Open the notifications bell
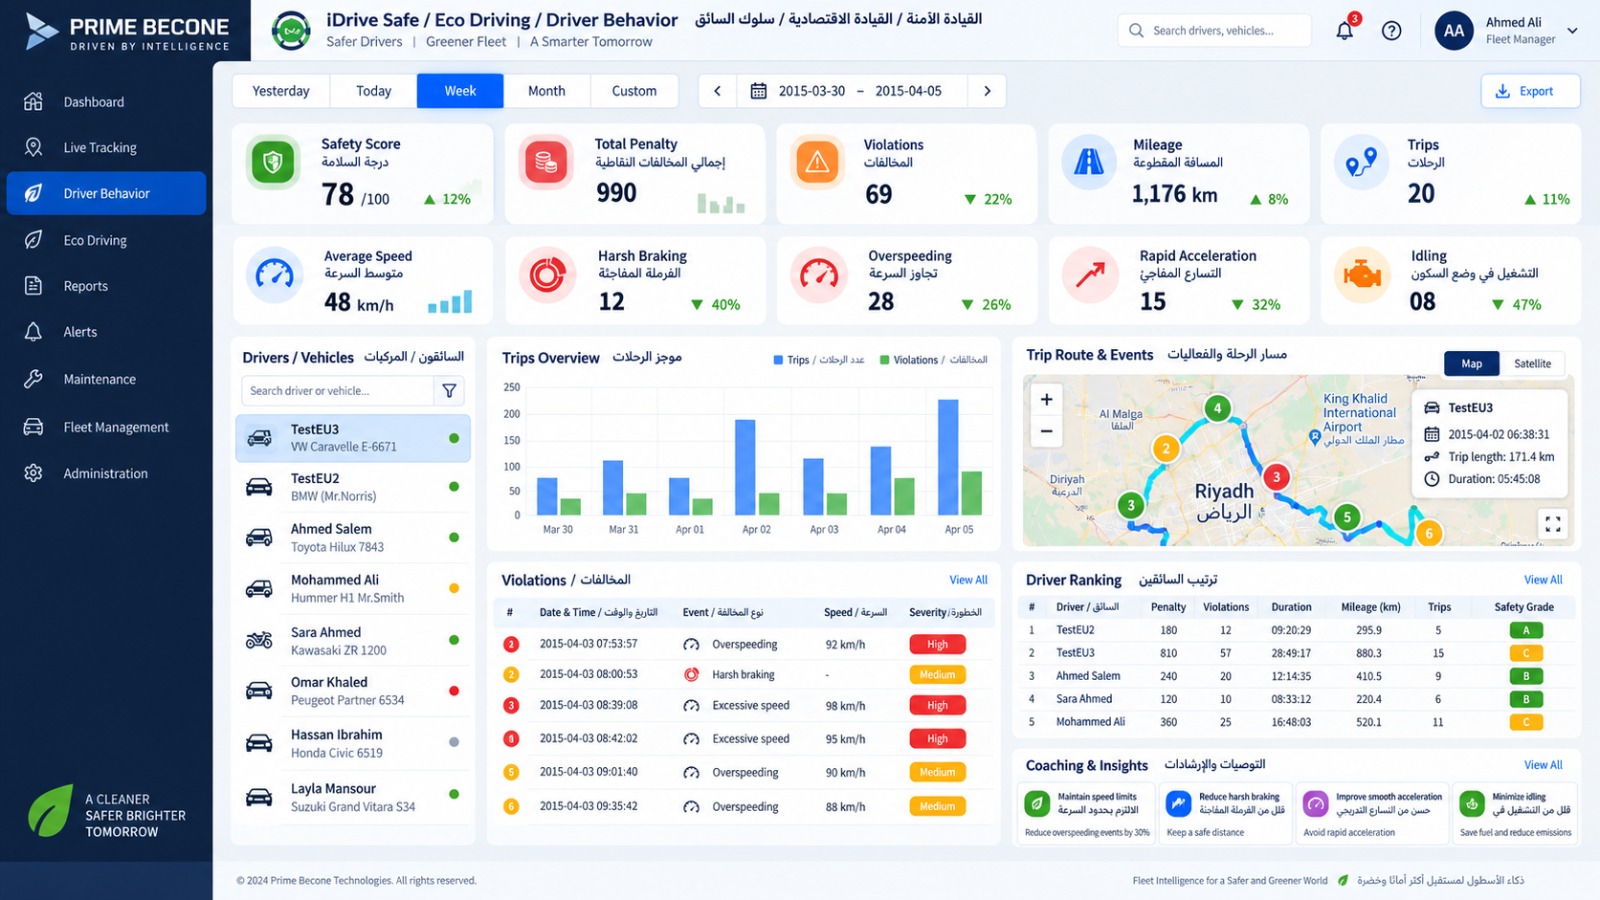The height and width of the screenshot is (900, 1600). tap(1345, 30)
